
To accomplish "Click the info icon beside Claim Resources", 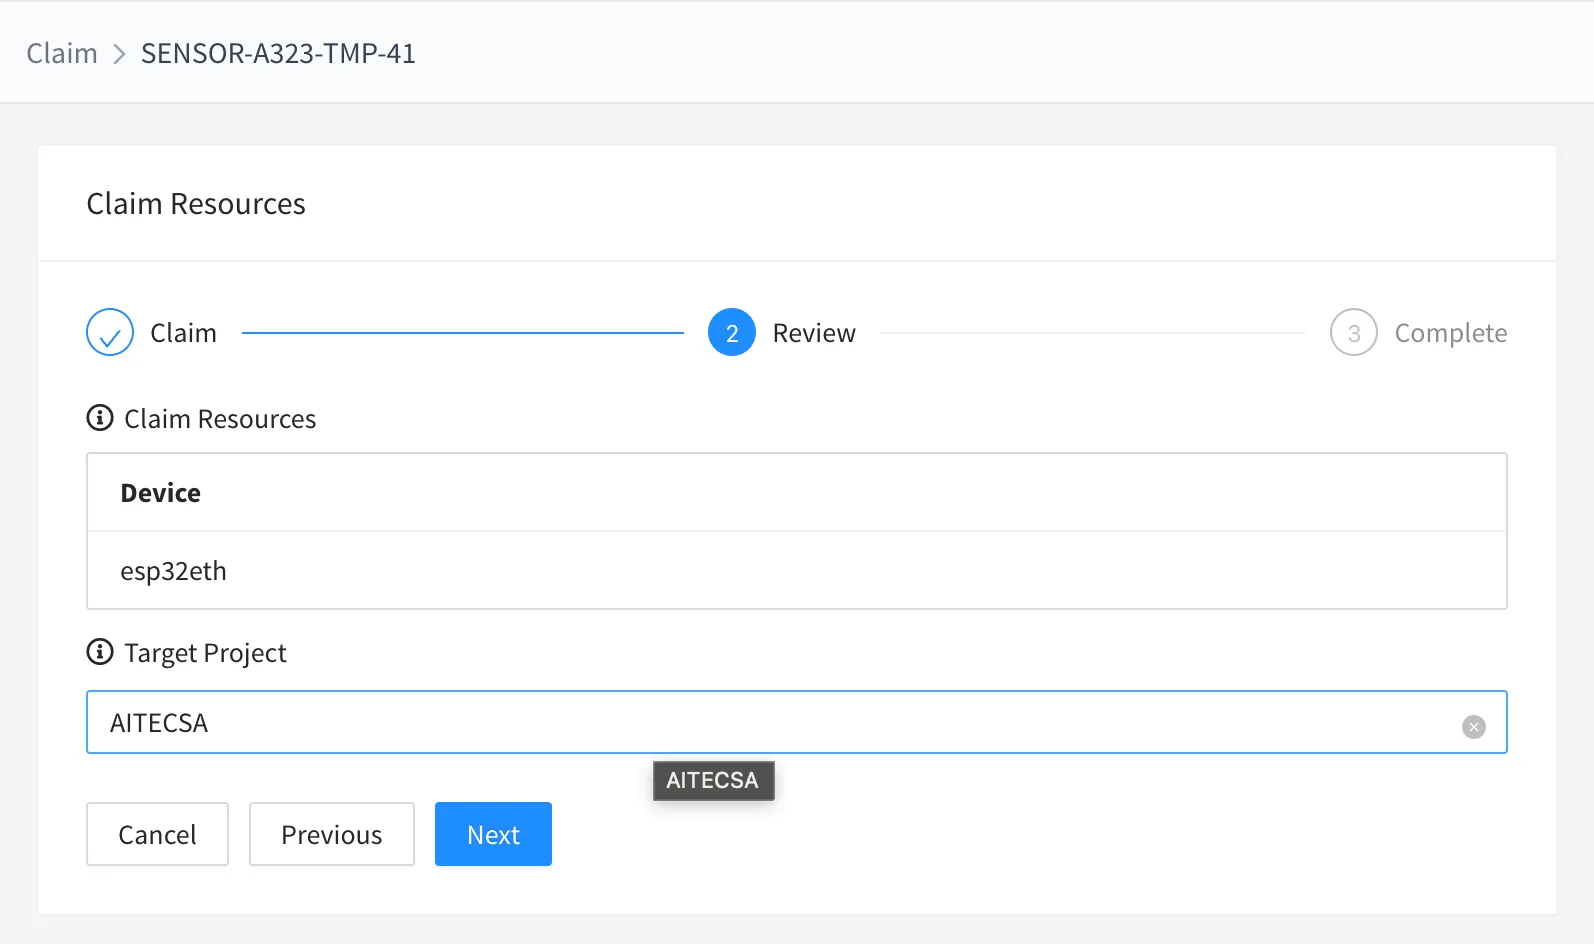I will click(100, 418).
